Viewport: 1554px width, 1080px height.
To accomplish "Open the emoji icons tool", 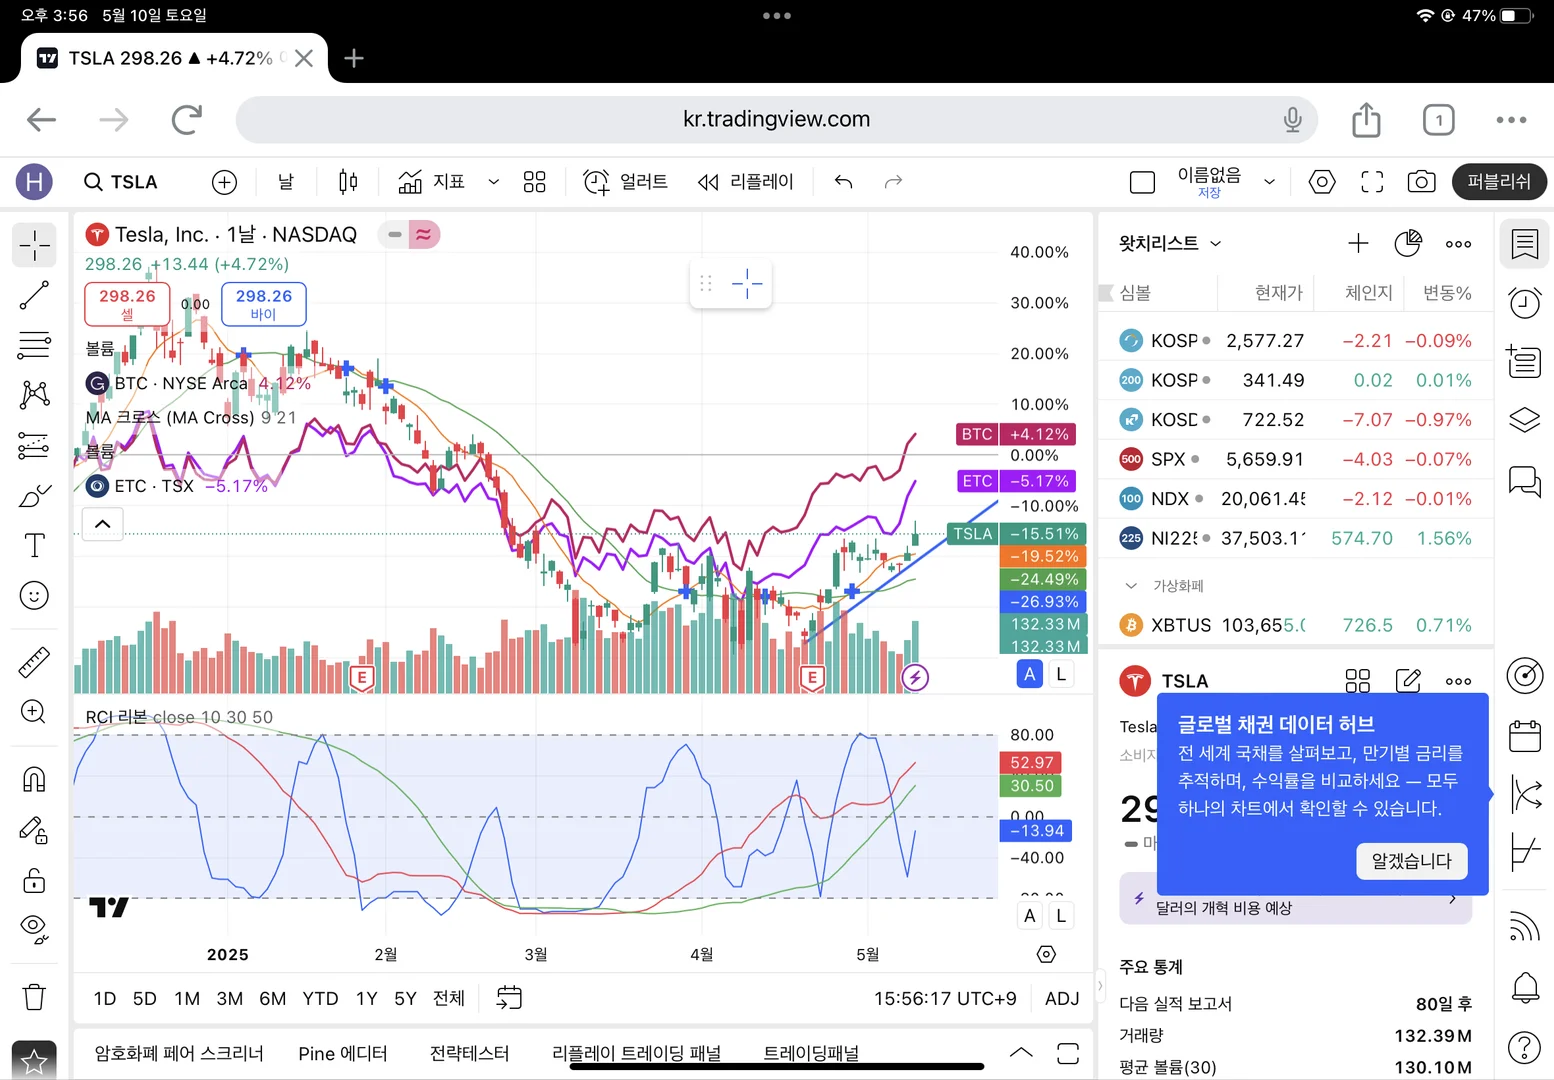I will coord(34,596).
